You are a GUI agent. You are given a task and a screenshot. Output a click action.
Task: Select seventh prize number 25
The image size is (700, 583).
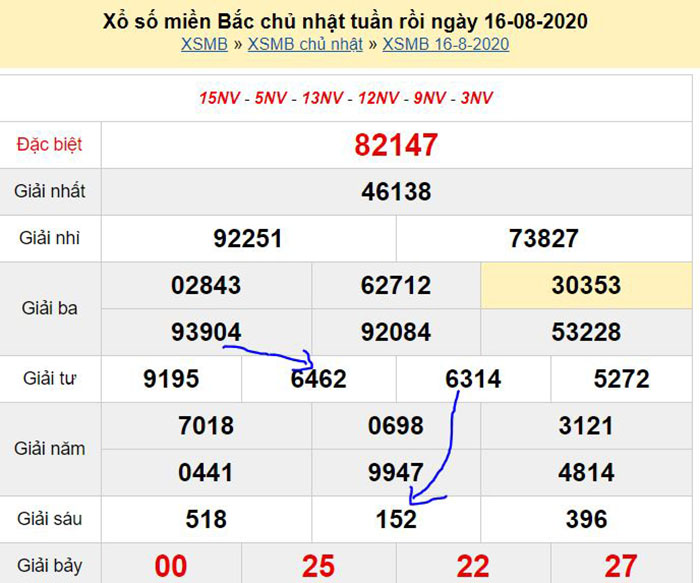click(318, 566)
